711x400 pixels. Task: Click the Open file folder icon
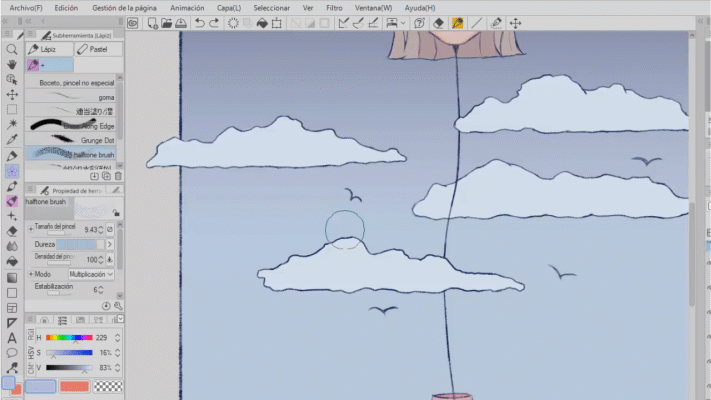tap(166, 23)
